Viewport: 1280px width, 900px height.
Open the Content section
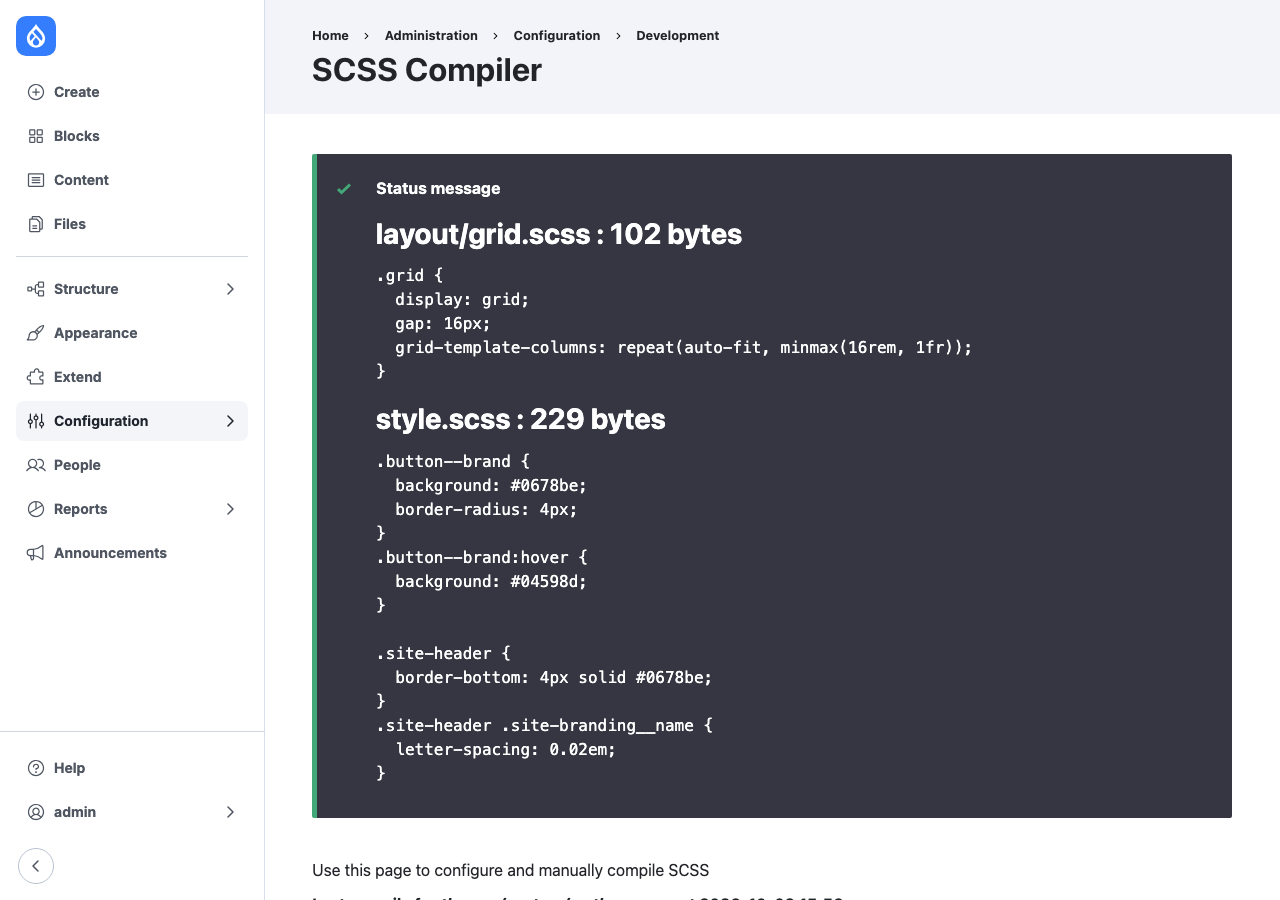point(132,180)
